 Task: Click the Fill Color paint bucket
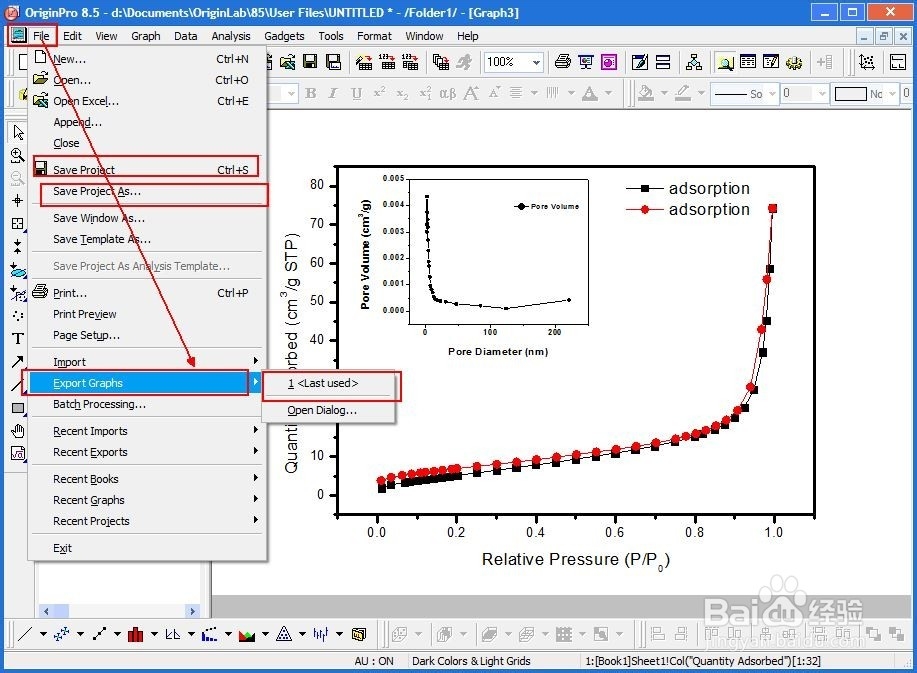(x=646, y=93)
